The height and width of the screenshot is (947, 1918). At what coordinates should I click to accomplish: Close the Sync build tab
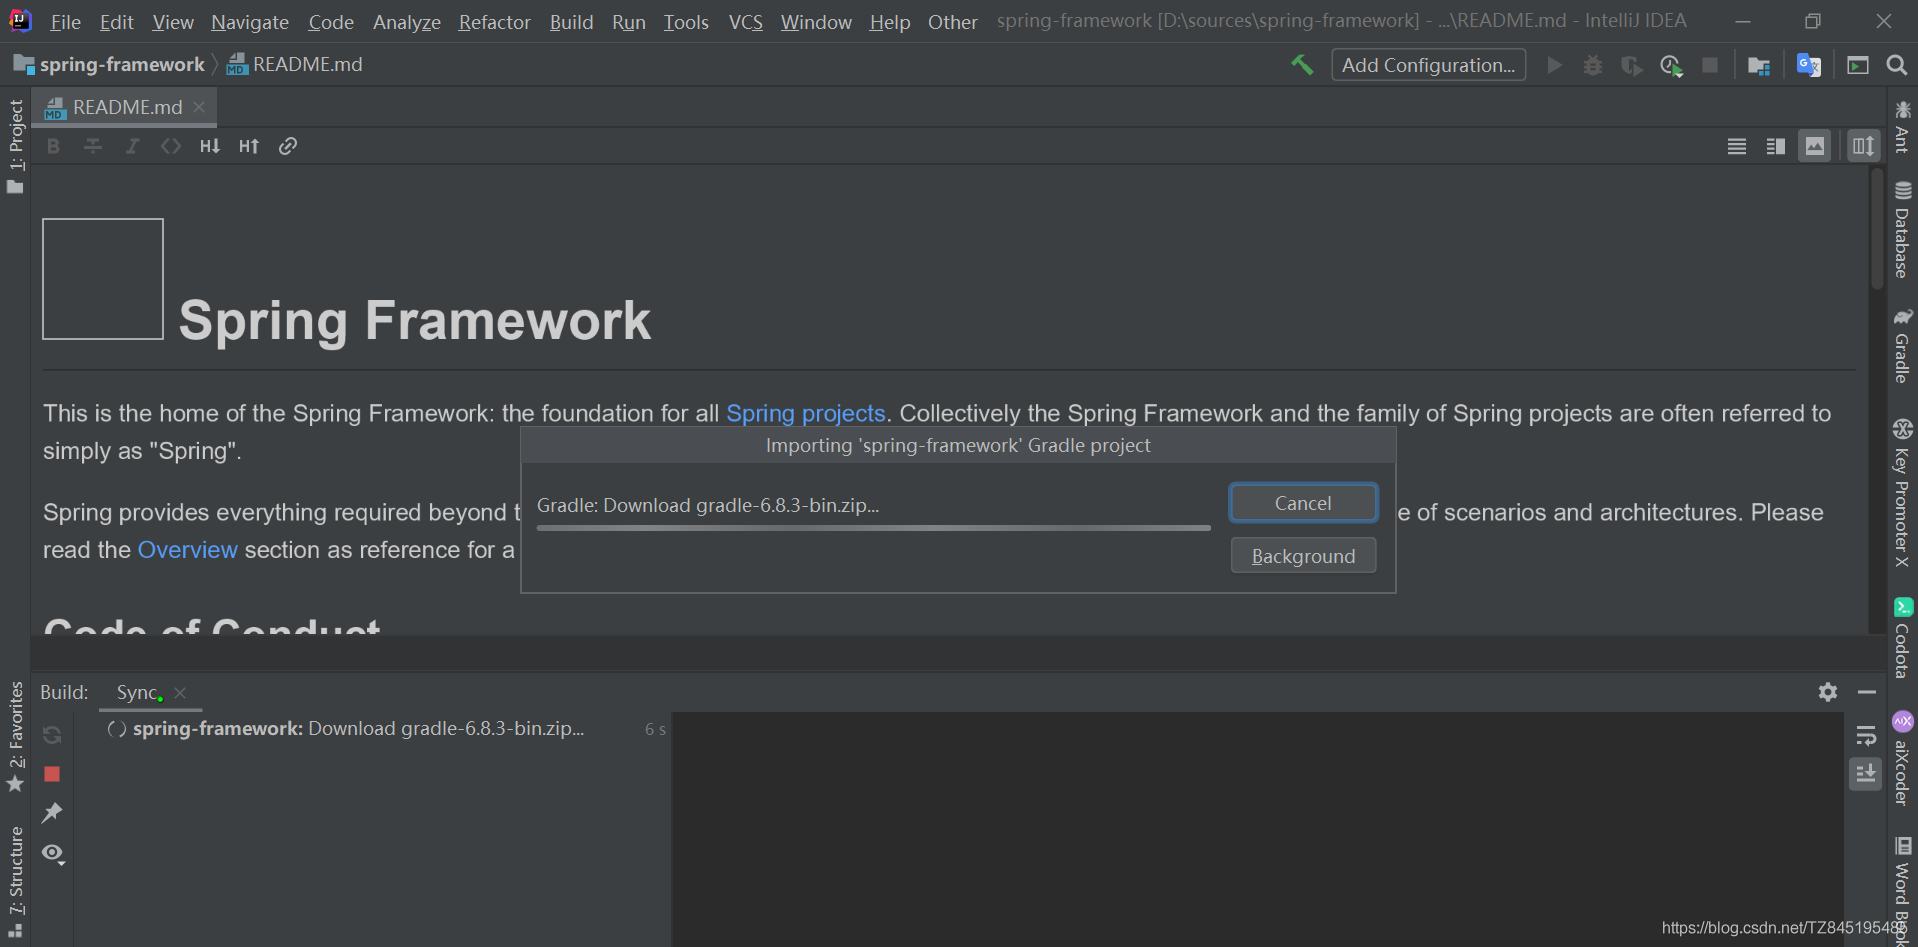coord(180,692)
